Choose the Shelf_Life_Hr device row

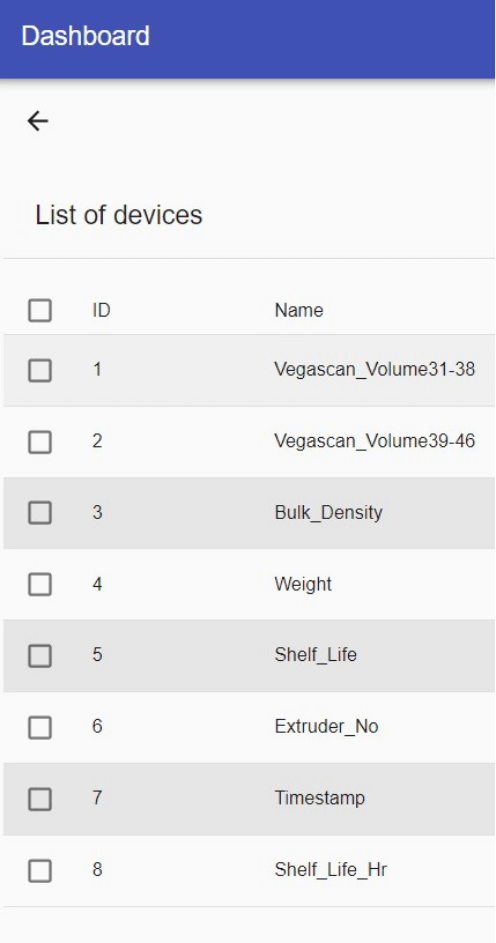249,870
